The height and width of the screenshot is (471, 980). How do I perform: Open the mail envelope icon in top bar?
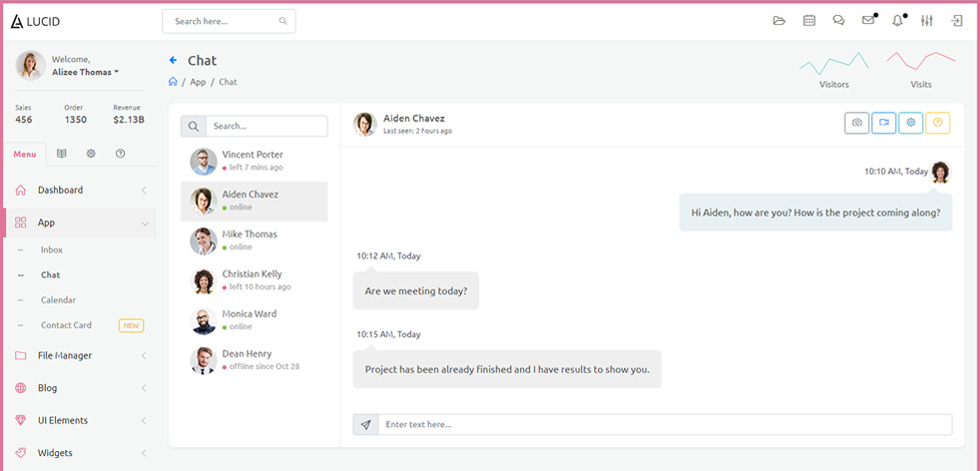868,21
